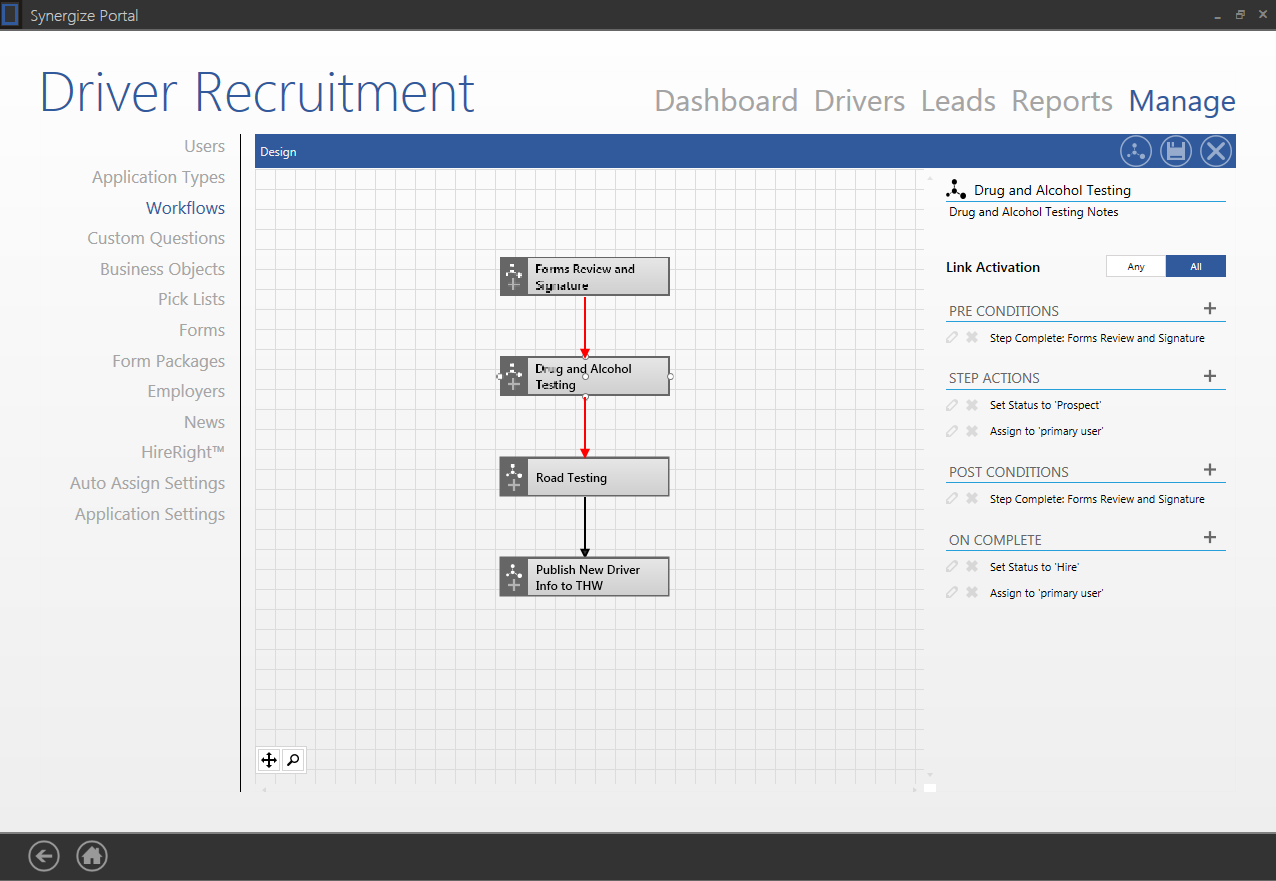Select the pan/move canvas tool
1276x881 pixels.
[x=269, y=760]
